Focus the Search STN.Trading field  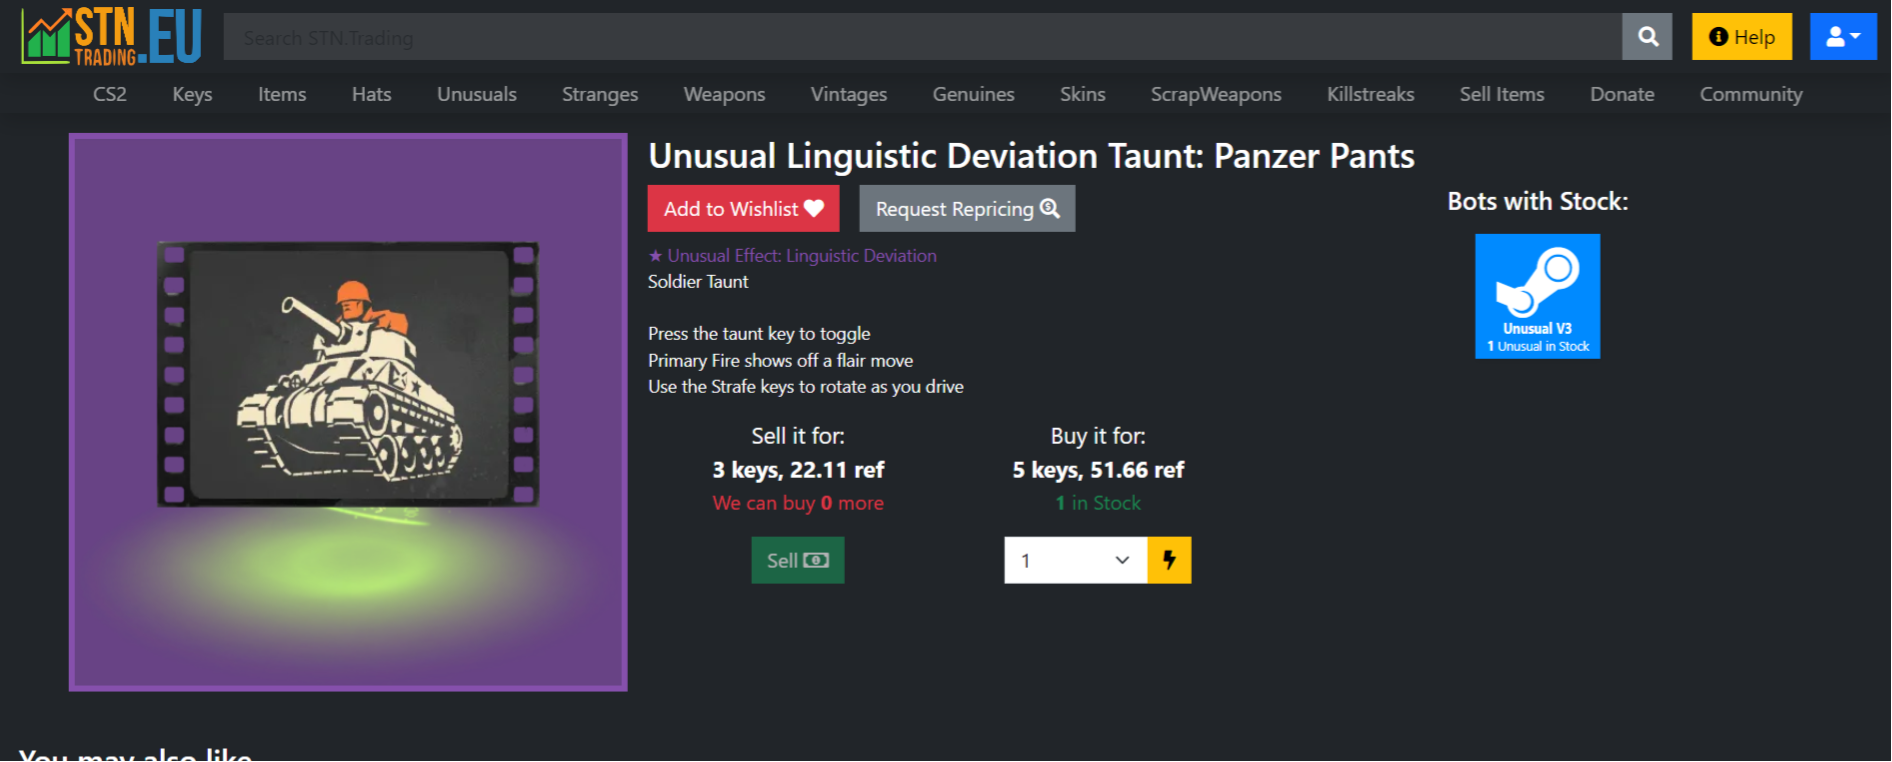point(922,37)
